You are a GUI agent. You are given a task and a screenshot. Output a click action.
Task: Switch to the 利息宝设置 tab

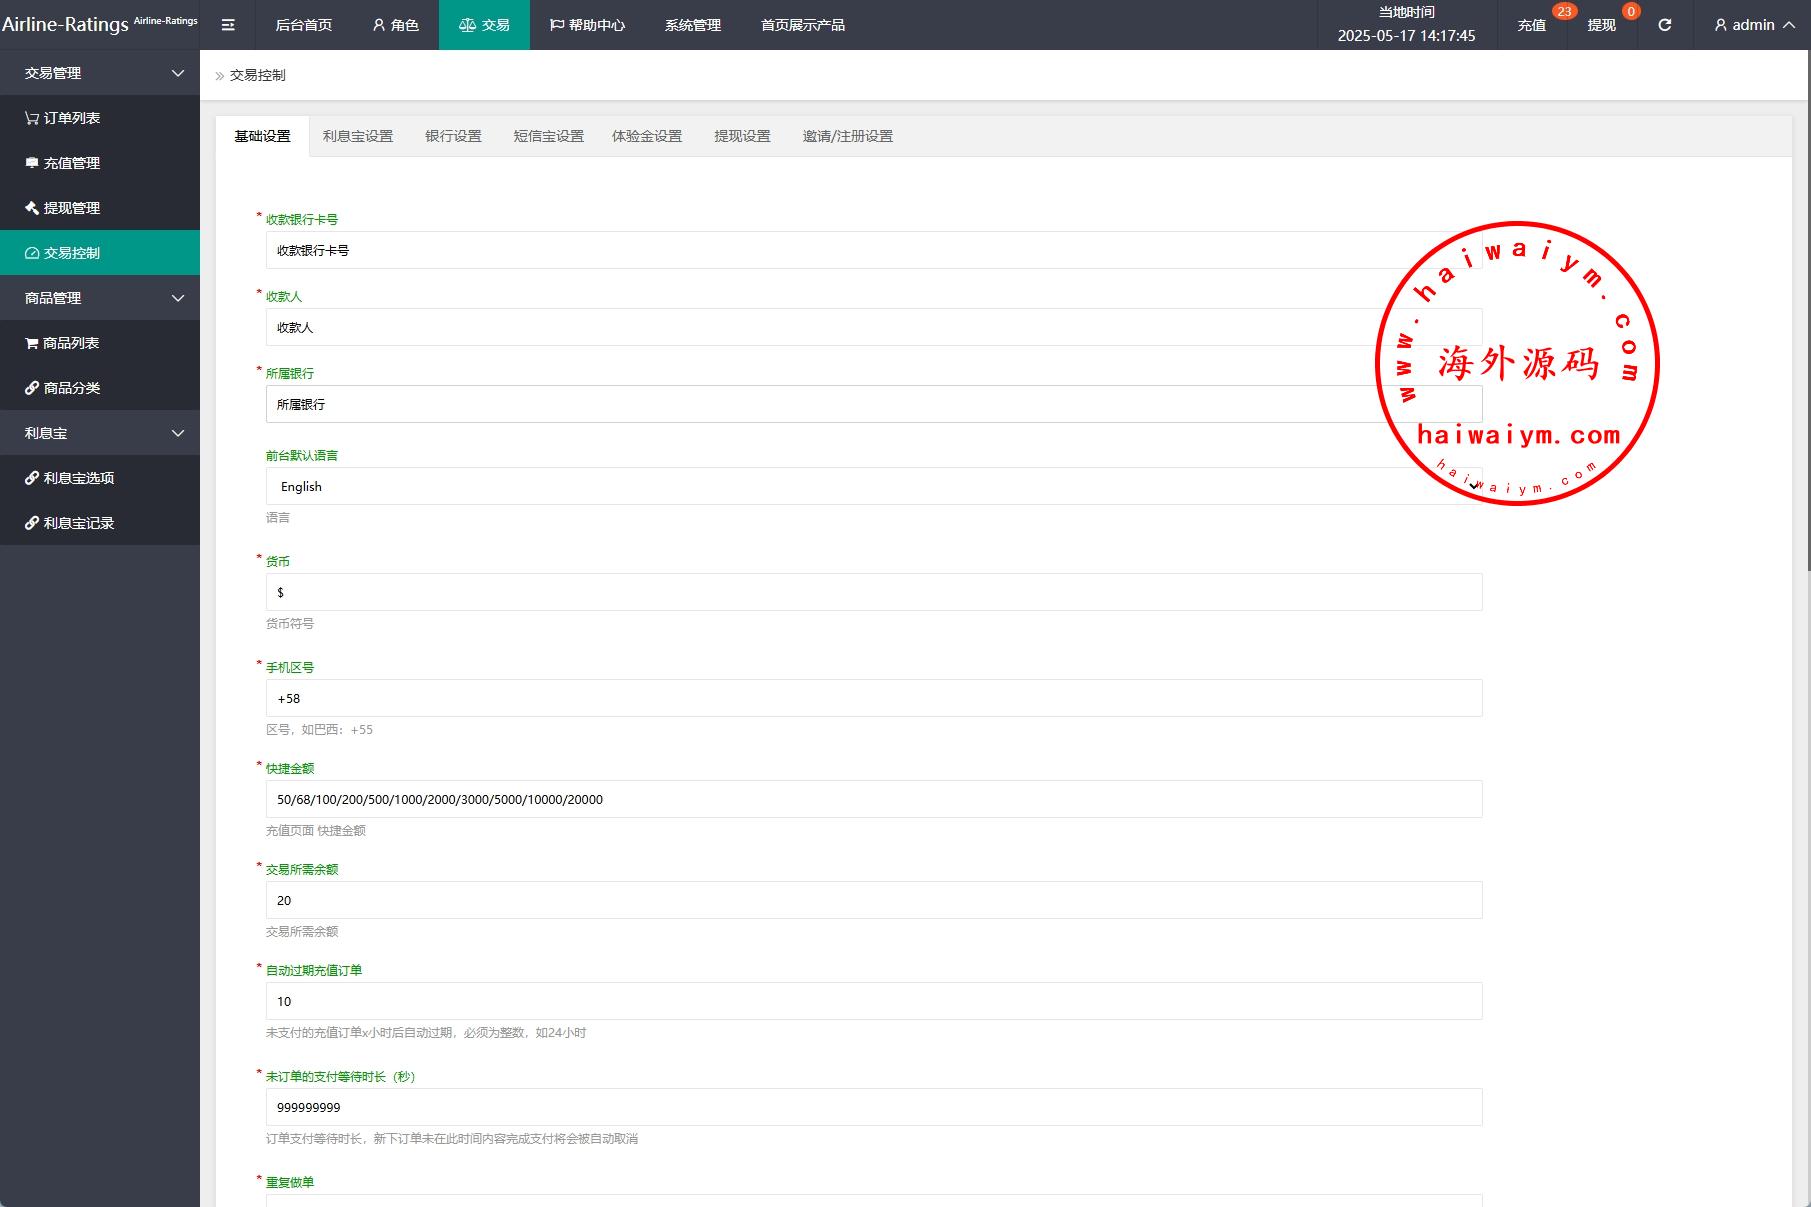point(357,136)
